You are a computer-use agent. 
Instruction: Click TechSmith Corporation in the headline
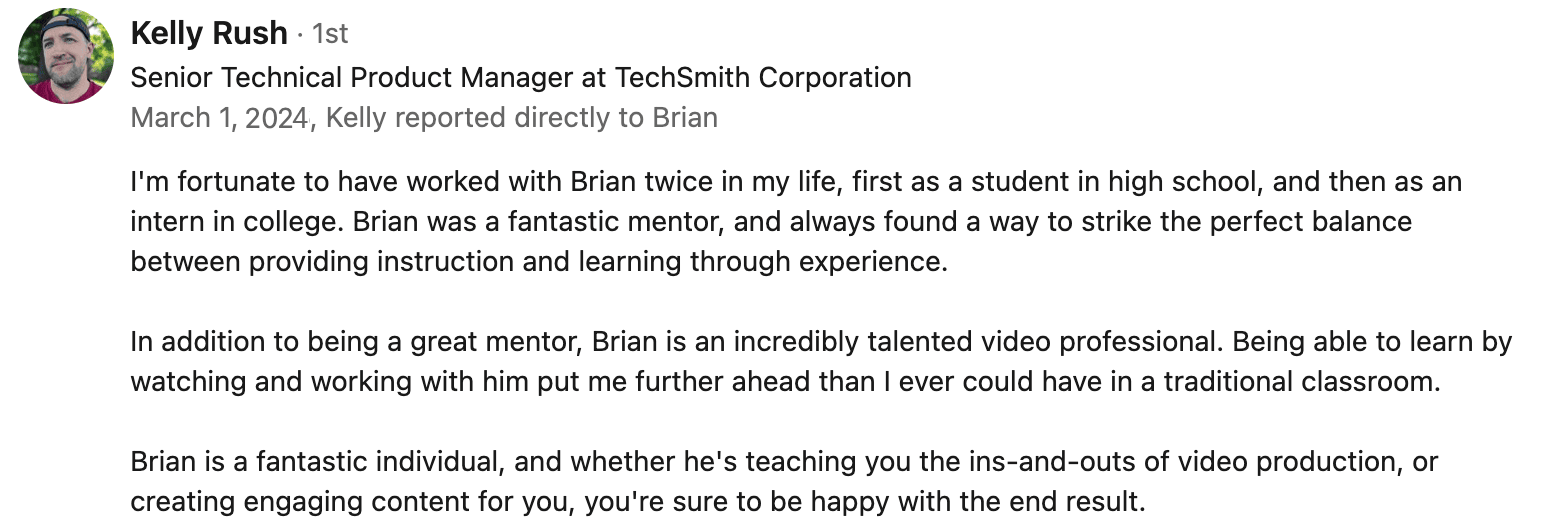tap(762, 77)
